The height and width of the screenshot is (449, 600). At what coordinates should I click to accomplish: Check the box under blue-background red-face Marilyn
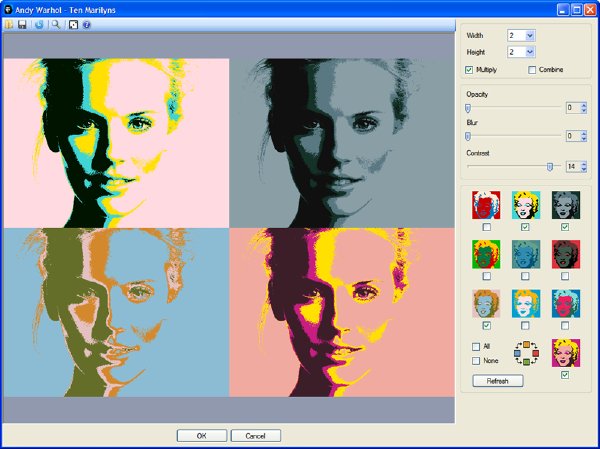tap(565, 325)
